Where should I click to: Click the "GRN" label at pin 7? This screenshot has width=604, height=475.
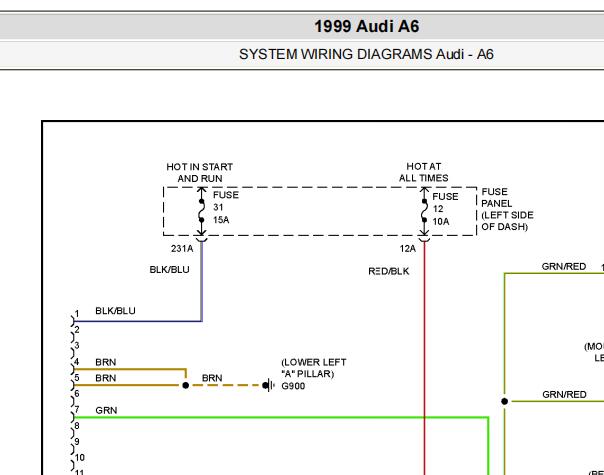(106, 411)
